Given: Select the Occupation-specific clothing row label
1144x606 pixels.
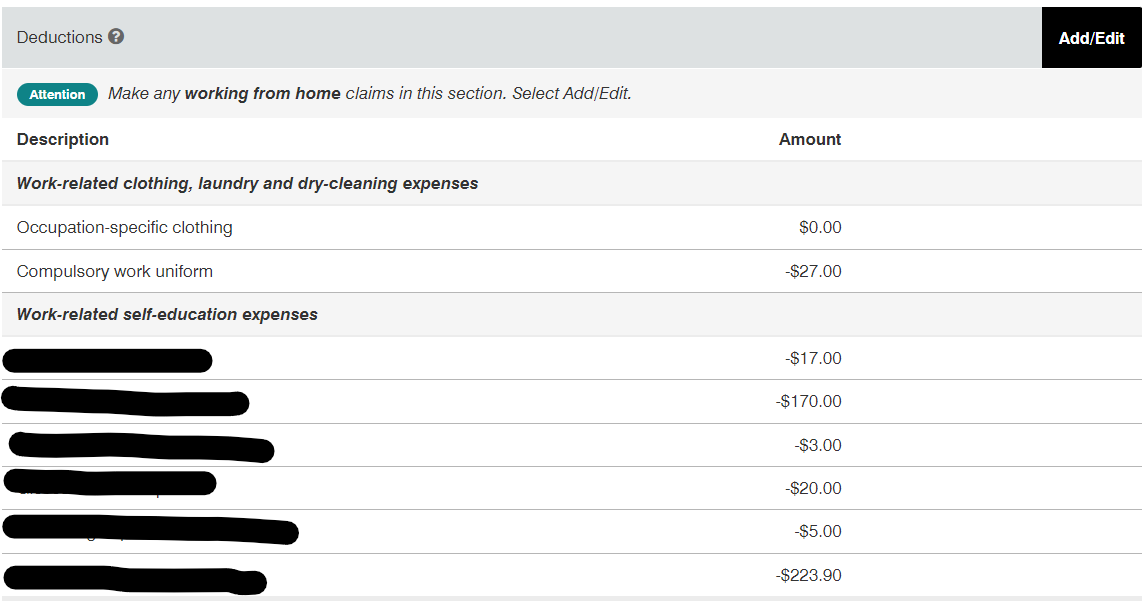Looking at the screenshot, I should pyautogui.click(x=124, y=227).
